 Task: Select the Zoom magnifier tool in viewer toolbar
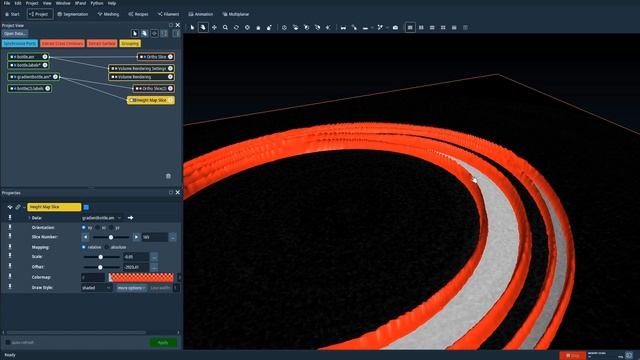(225, 27)
